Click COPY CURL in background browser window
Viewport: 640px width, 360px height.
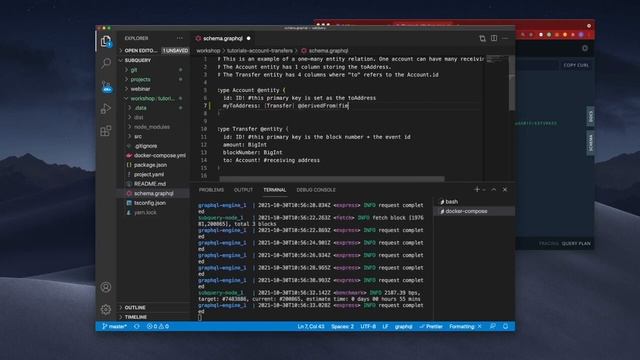coord(576,65)
